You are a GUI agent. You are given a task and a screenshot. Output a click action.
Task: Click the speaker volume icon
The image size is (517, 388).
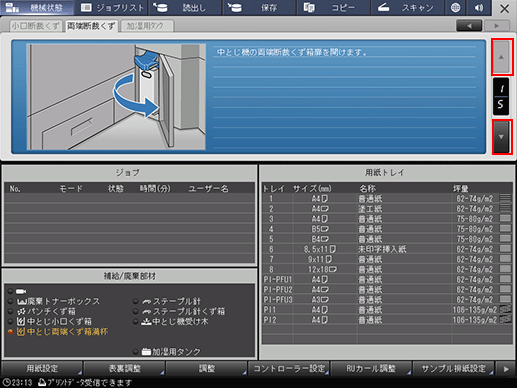click(x=479, y=7)
